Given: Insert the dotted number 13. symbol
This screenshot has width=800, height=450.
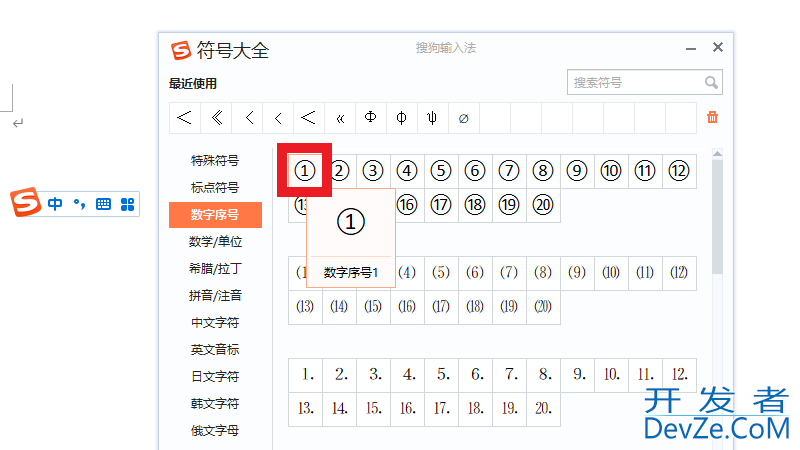Looking at the screenshot, I should 305,409.
